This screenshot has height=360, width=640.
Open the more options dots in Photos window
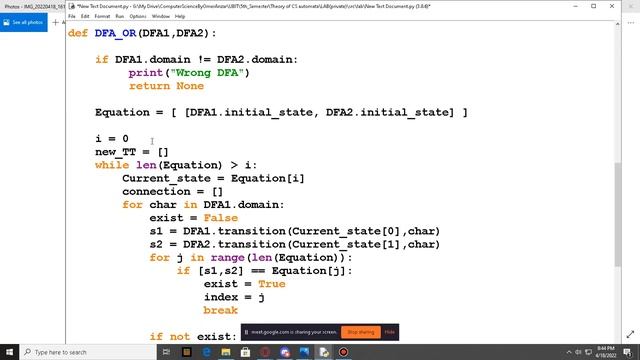(x=631, y=23)
